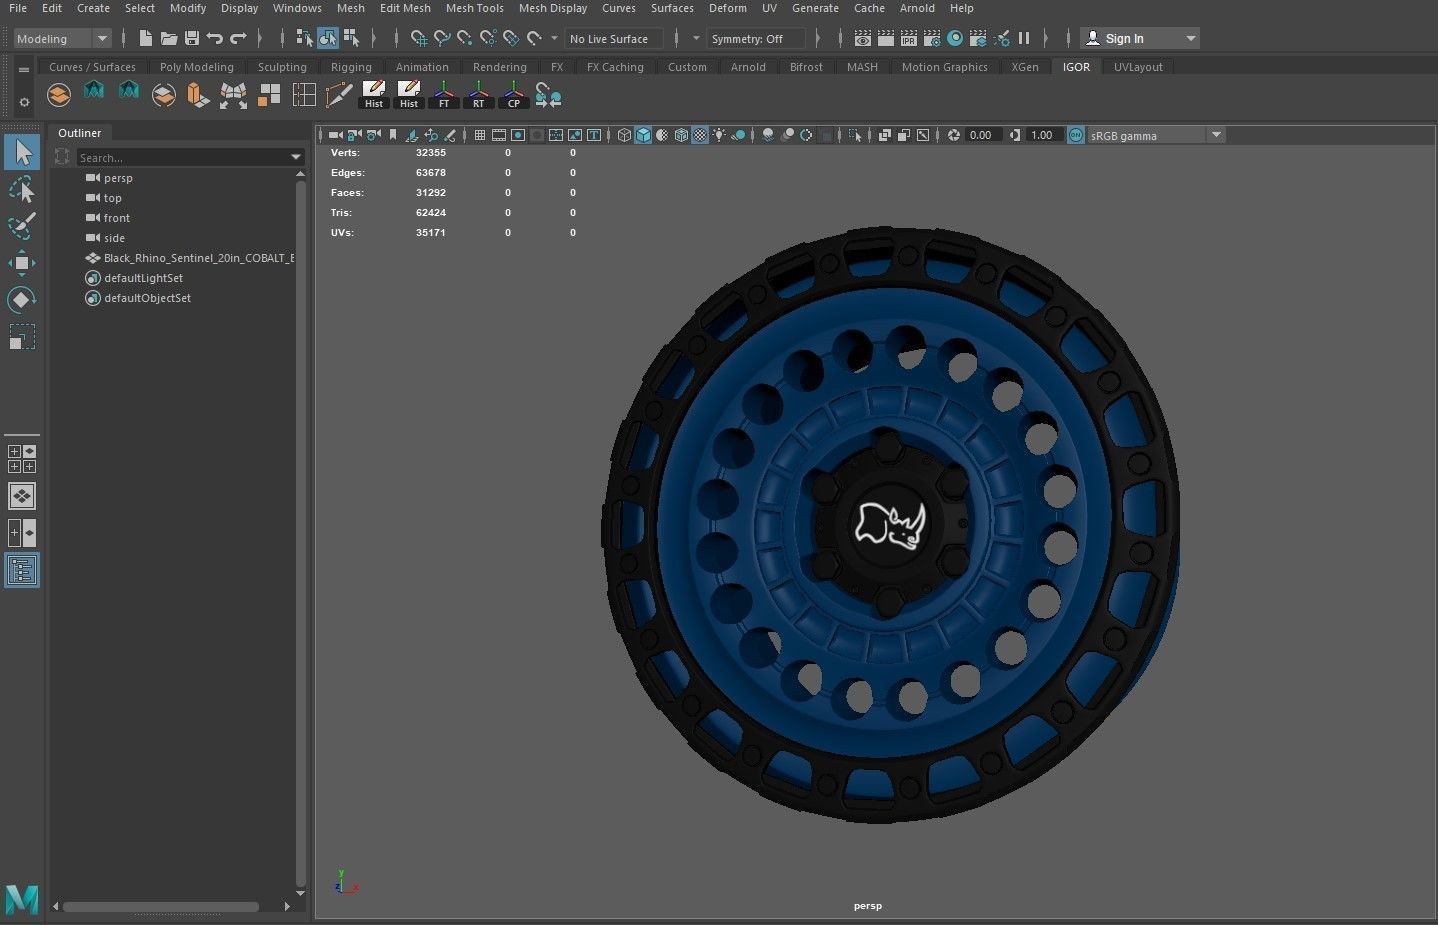The image size is (1438, 925).
Task: Expand the Outliner search options arrow
Action: (296, 158)
